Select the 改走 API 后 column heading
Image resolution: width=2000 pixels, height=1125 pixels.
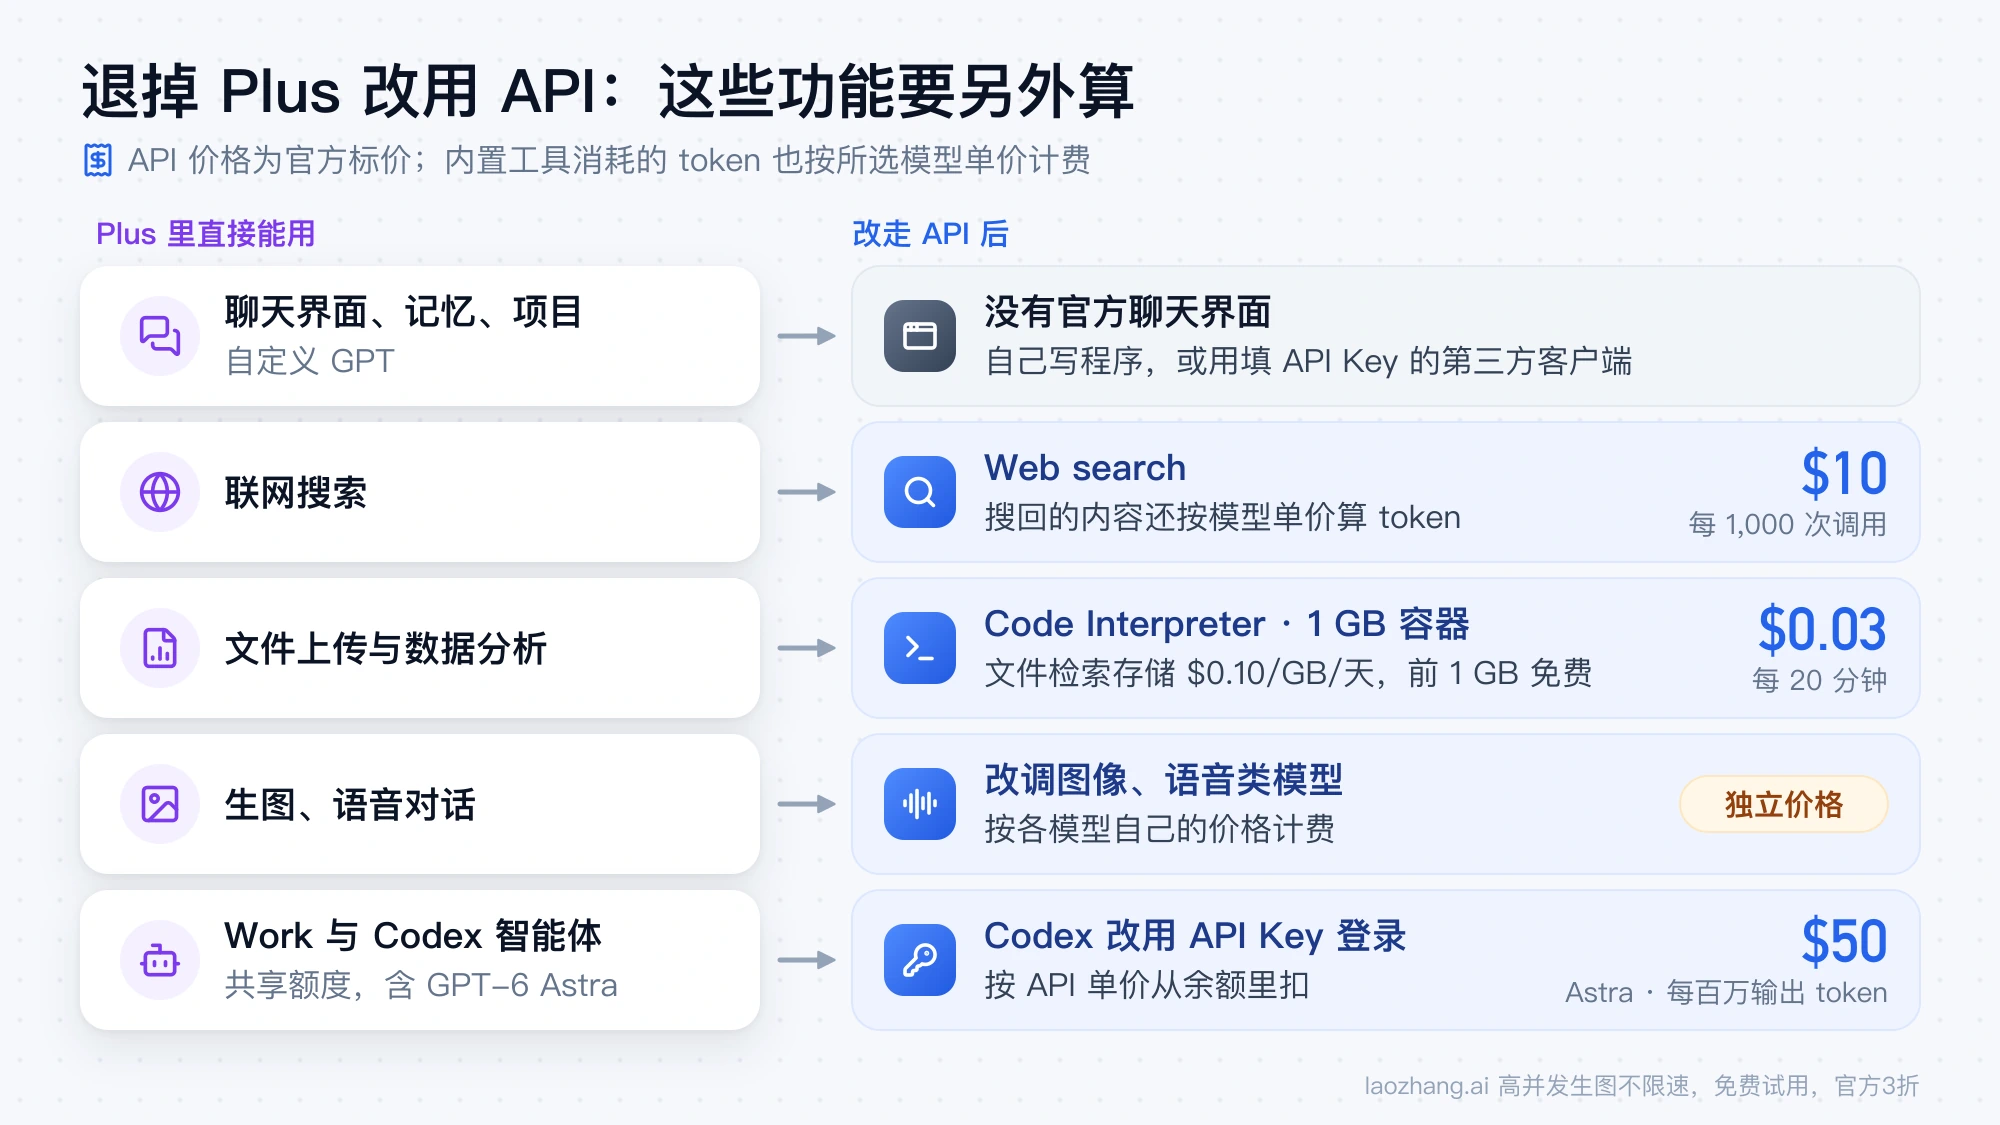point(930,234)
